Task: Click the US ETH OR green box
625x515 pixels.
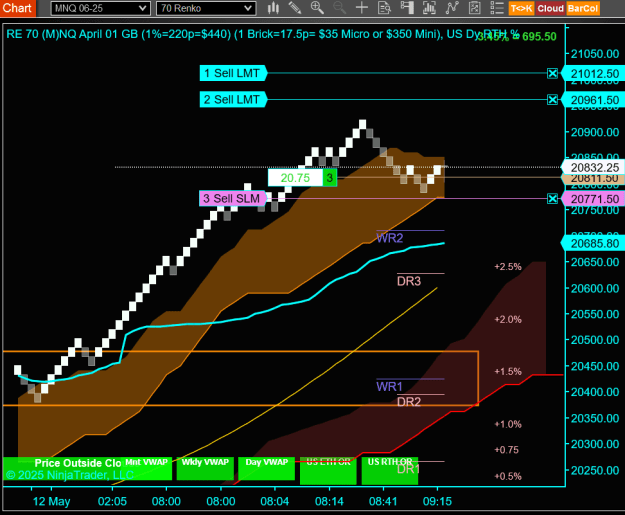Action: pos(328,470)
